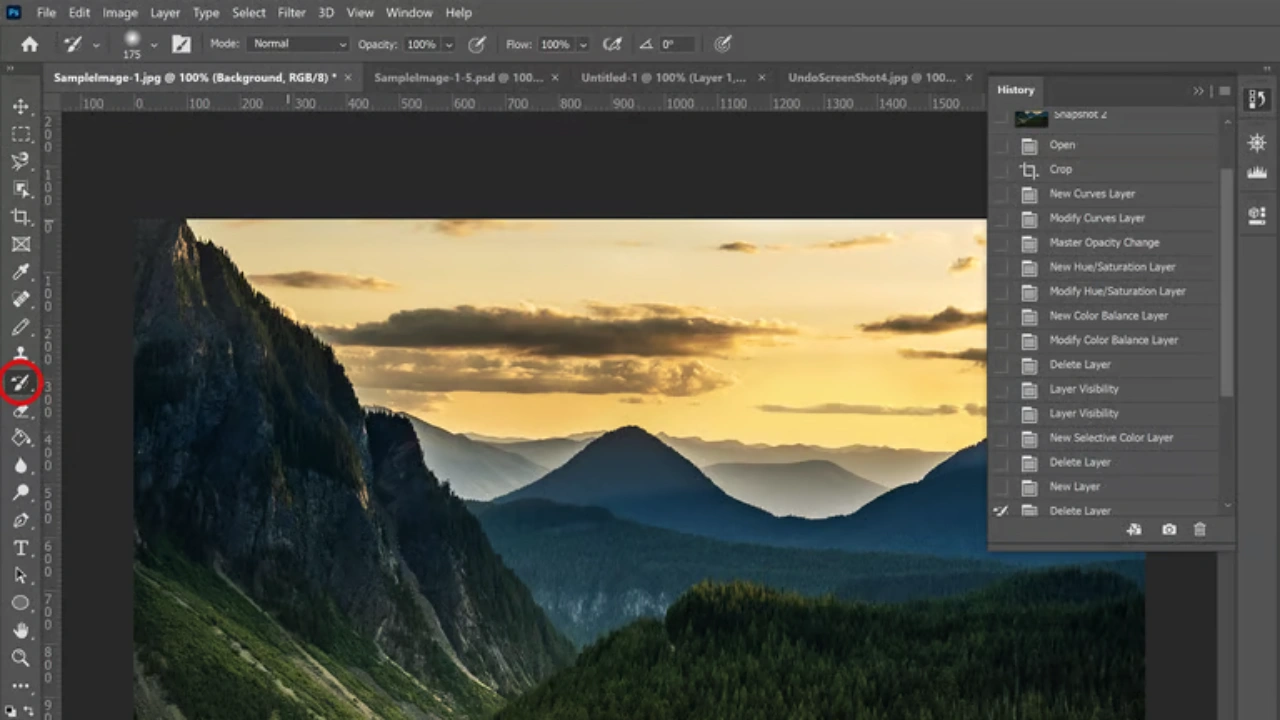Select the Crop tool in toolbar

click(x=20, y=217)
